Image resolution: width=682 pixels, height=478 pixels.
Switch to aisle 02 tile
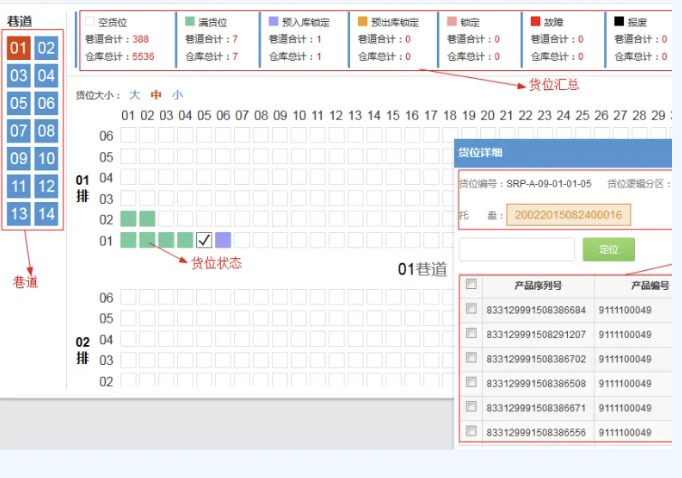(x=46, y=48)
